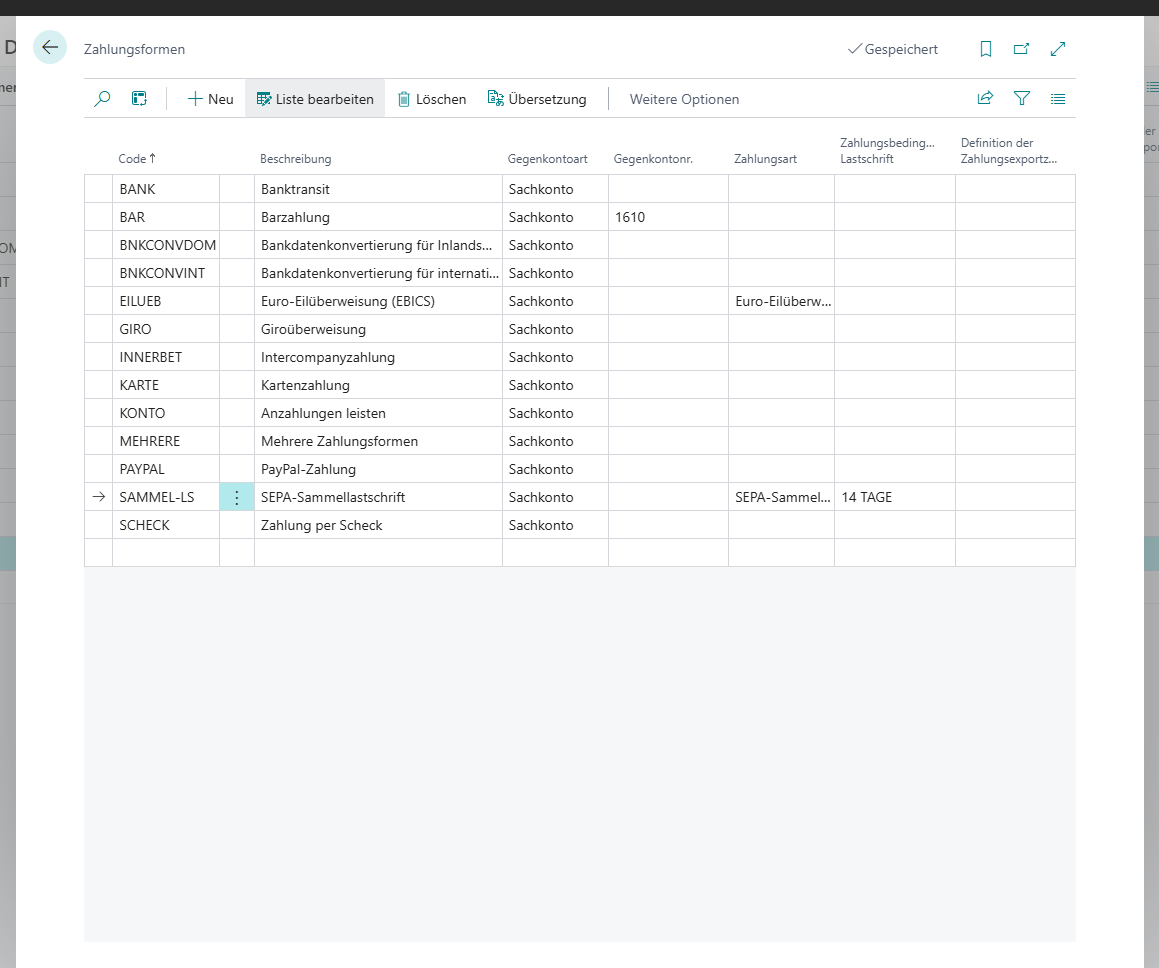The image size is (1159, 968).
Task: Click the 14 TAGE cell
Action: coord(894,497)
